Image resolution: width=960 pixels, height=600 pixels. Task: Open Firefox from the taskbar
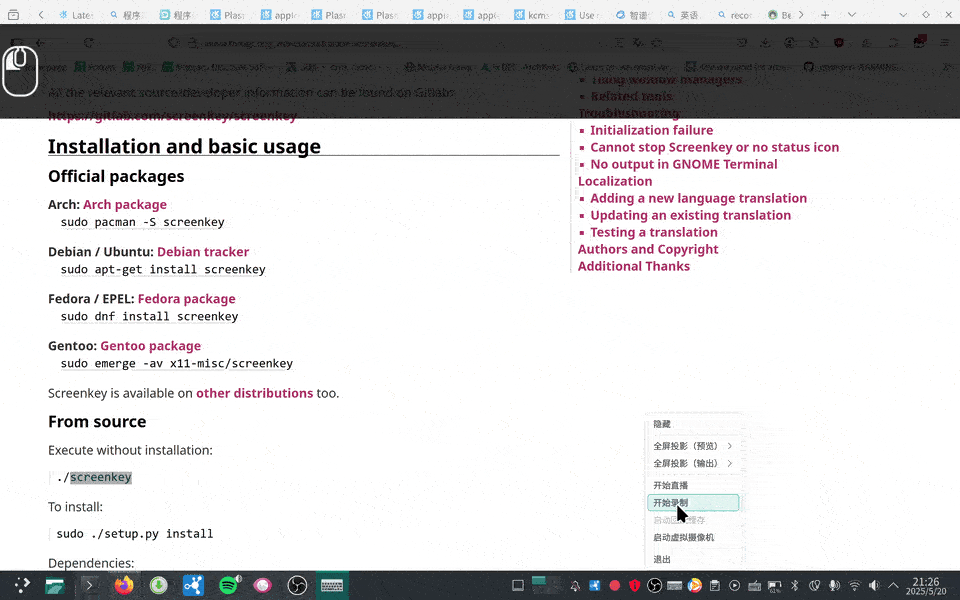tap(124, 585)
